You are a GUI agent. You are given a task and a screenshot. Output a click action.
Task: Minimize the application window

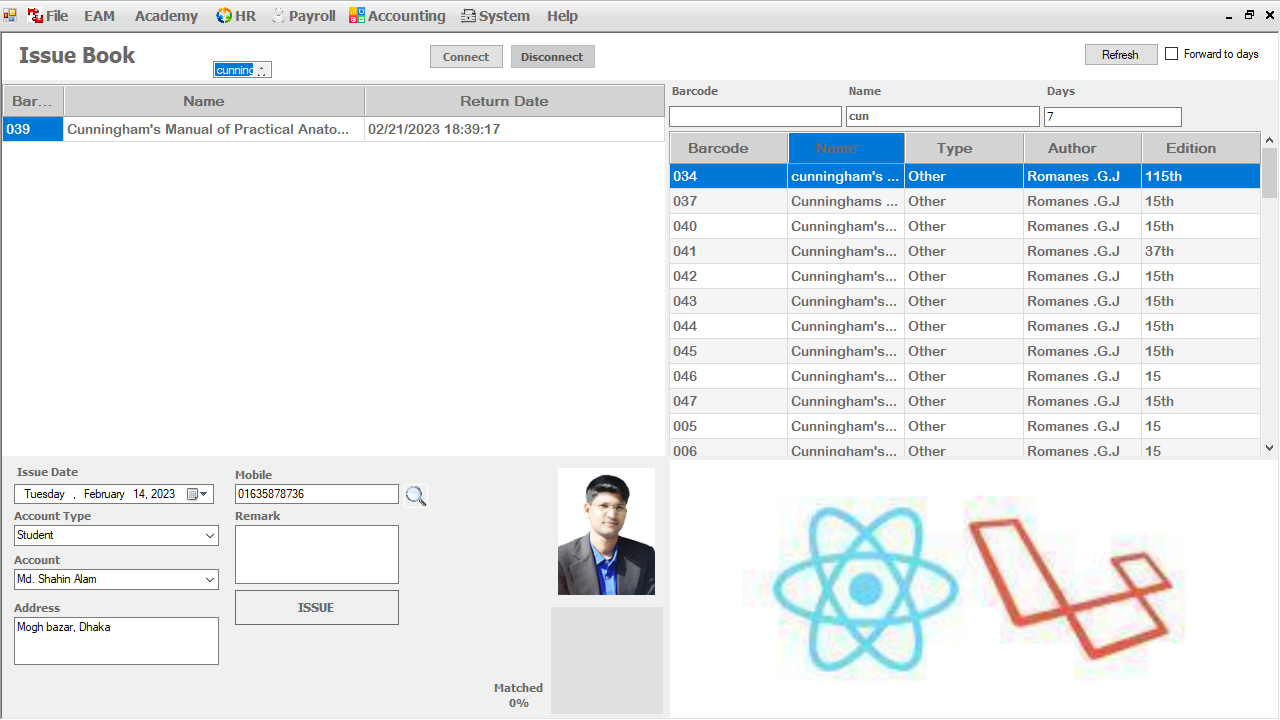(1229, 15)
